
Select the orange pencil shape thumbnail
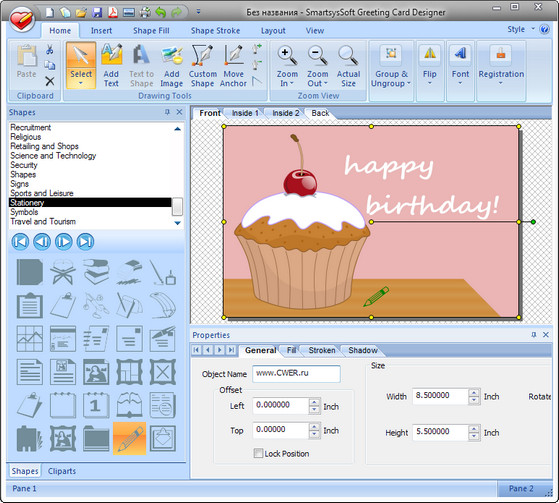(x=129, y=438)
